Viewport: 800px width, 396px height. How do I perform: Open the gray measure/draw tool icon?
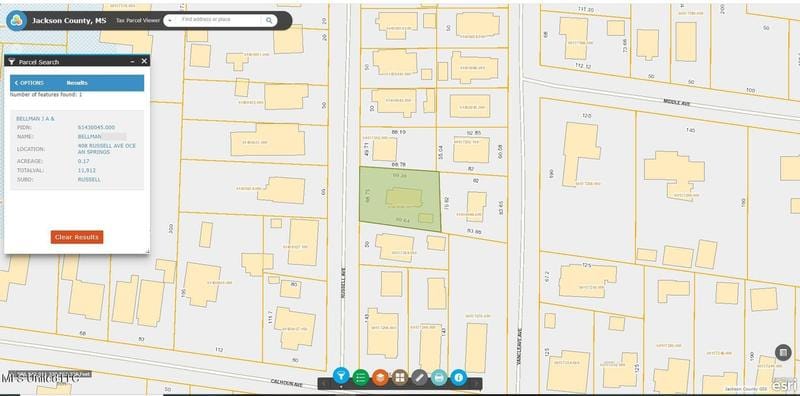point(419,378)
